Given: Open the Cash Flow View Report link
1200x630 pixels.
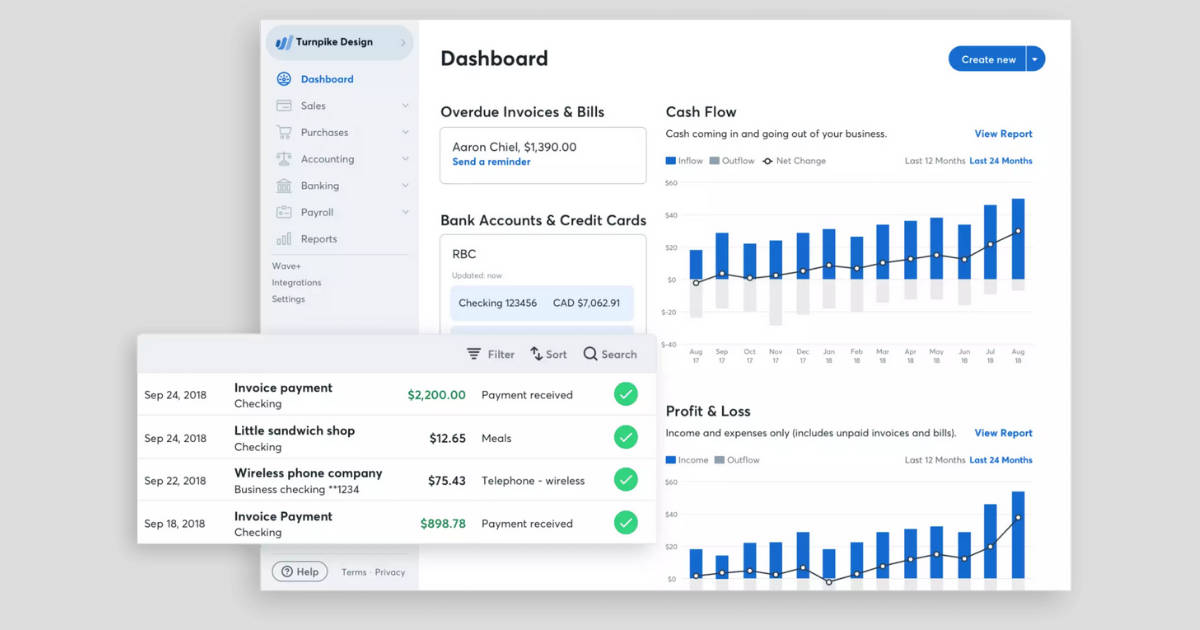Looking at the screenshot, I should 1003,133.
